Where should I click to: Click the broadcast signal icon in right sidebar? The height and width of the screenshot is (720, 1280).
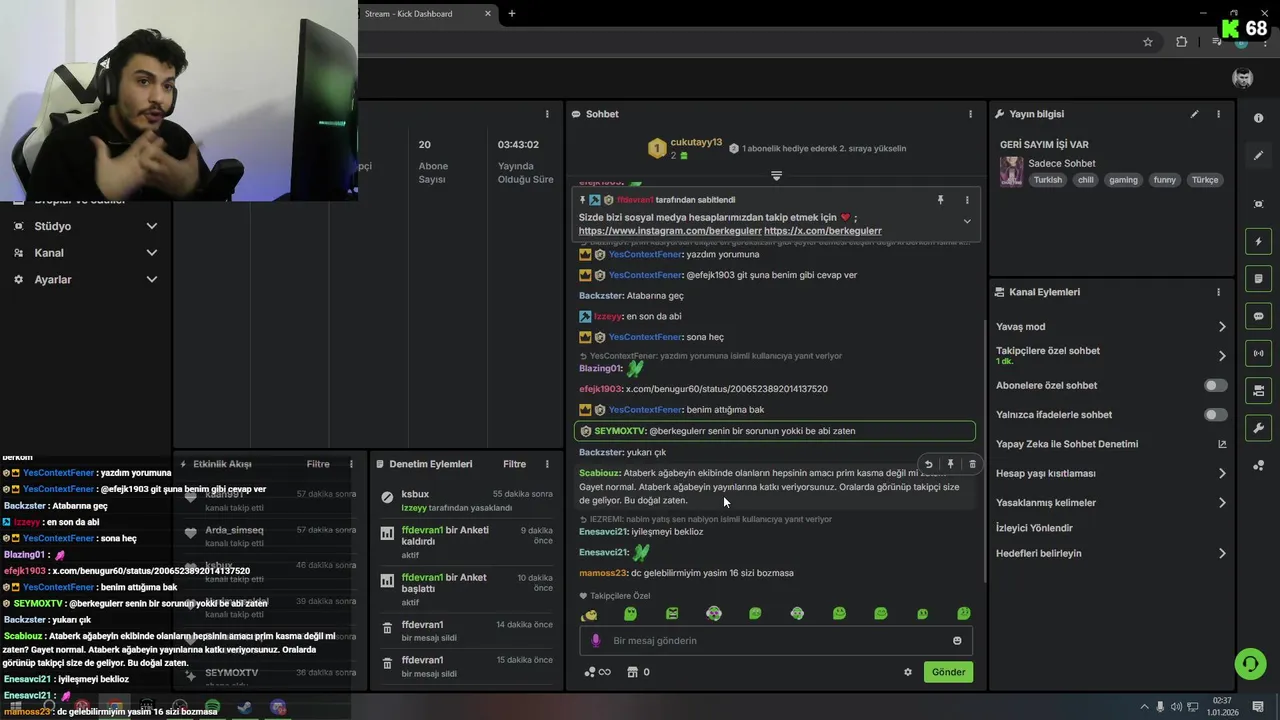(x=1258, y=353)
